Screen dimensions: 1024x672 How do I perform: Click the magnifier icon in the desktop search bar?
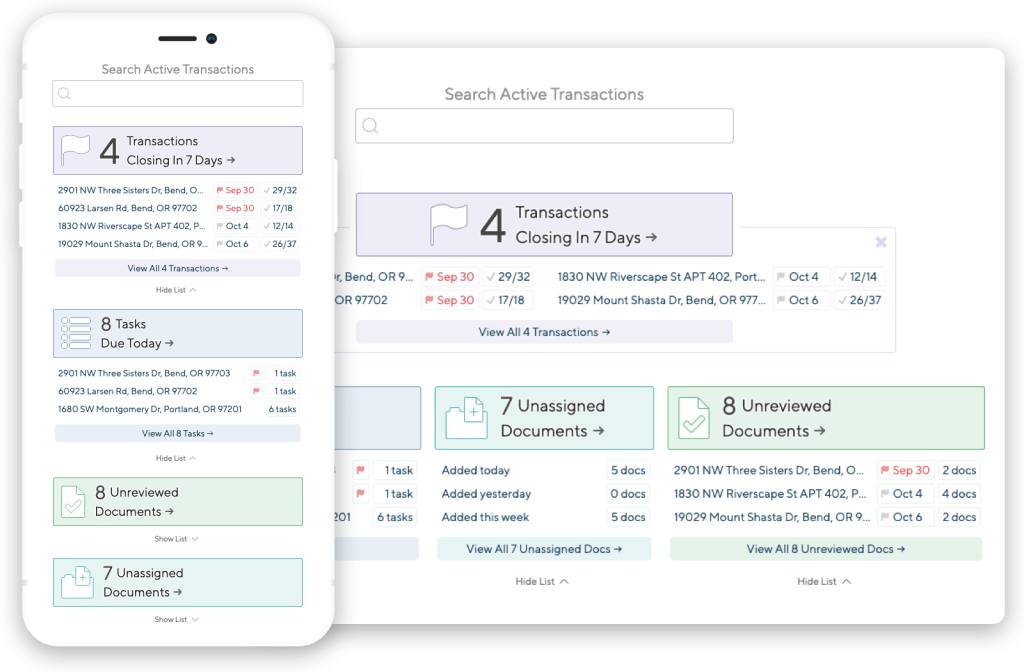tap(371, 126)
